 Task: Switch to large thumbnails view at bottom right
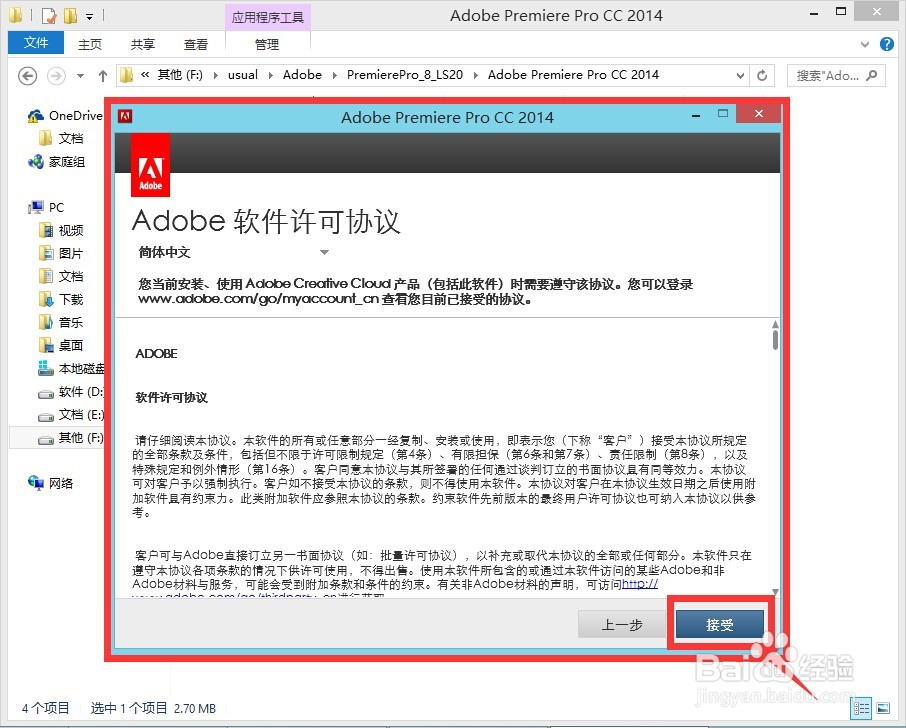click(x=883, y=710)
